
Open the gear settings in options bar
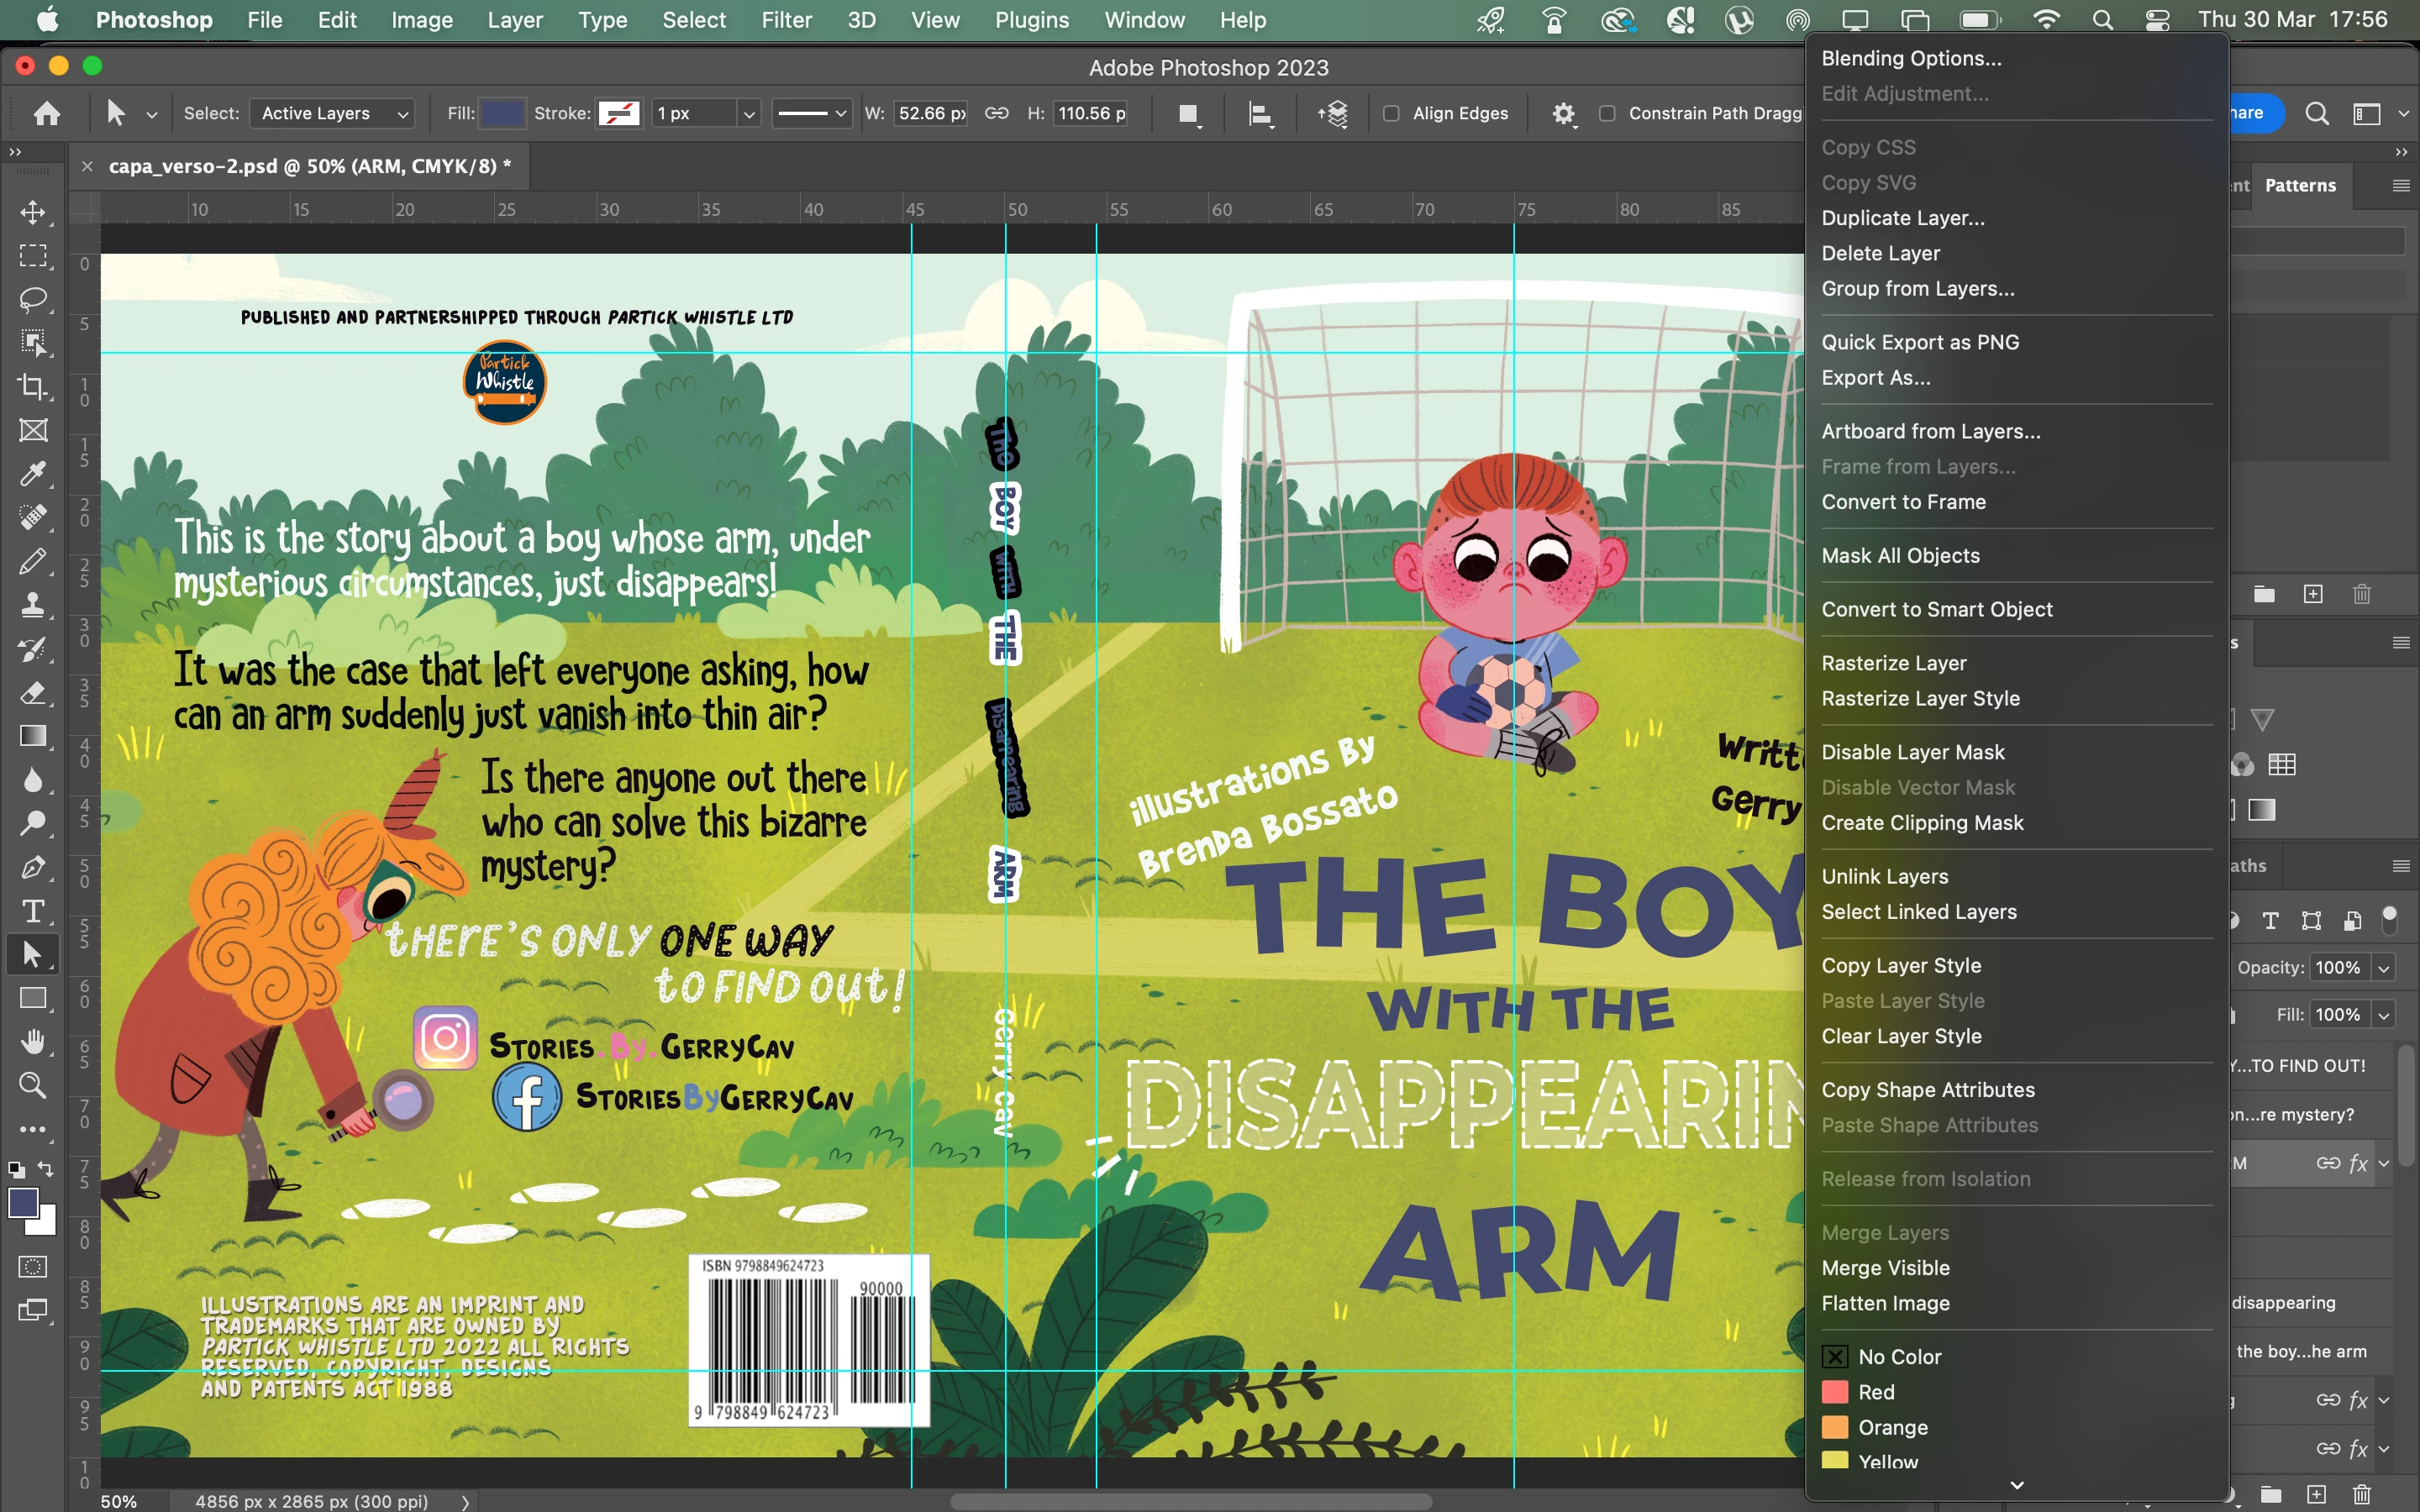(x=1563, y=114)
